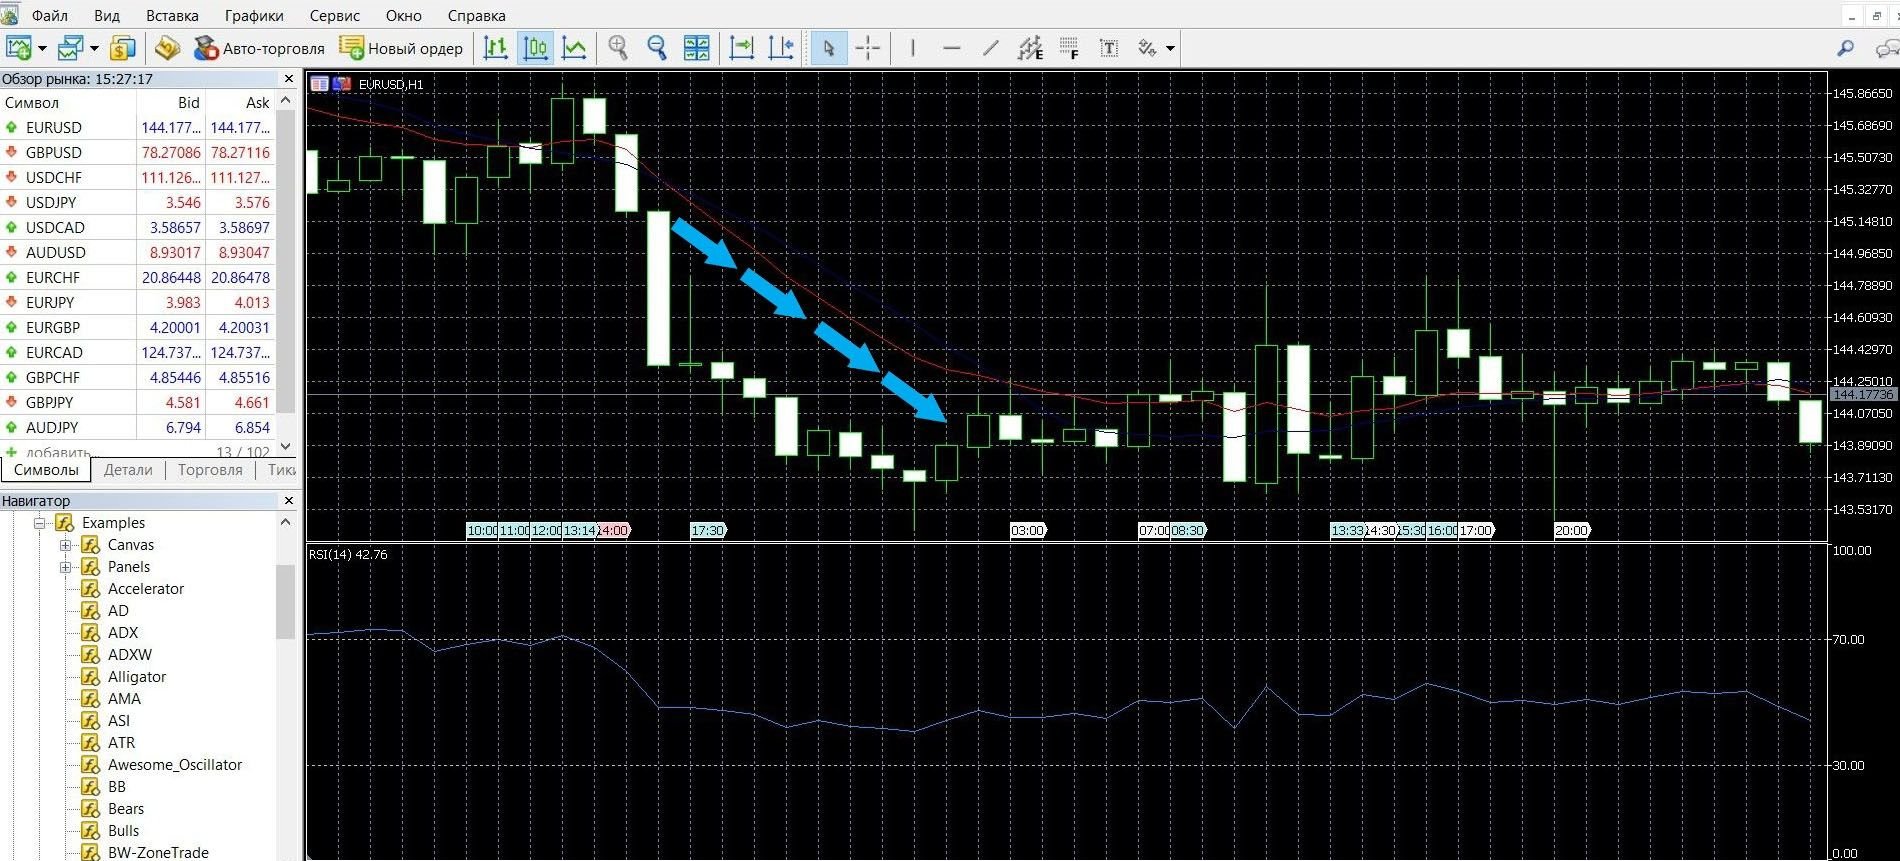
Task: Open the Справка menu
Action: coord(476,16)
